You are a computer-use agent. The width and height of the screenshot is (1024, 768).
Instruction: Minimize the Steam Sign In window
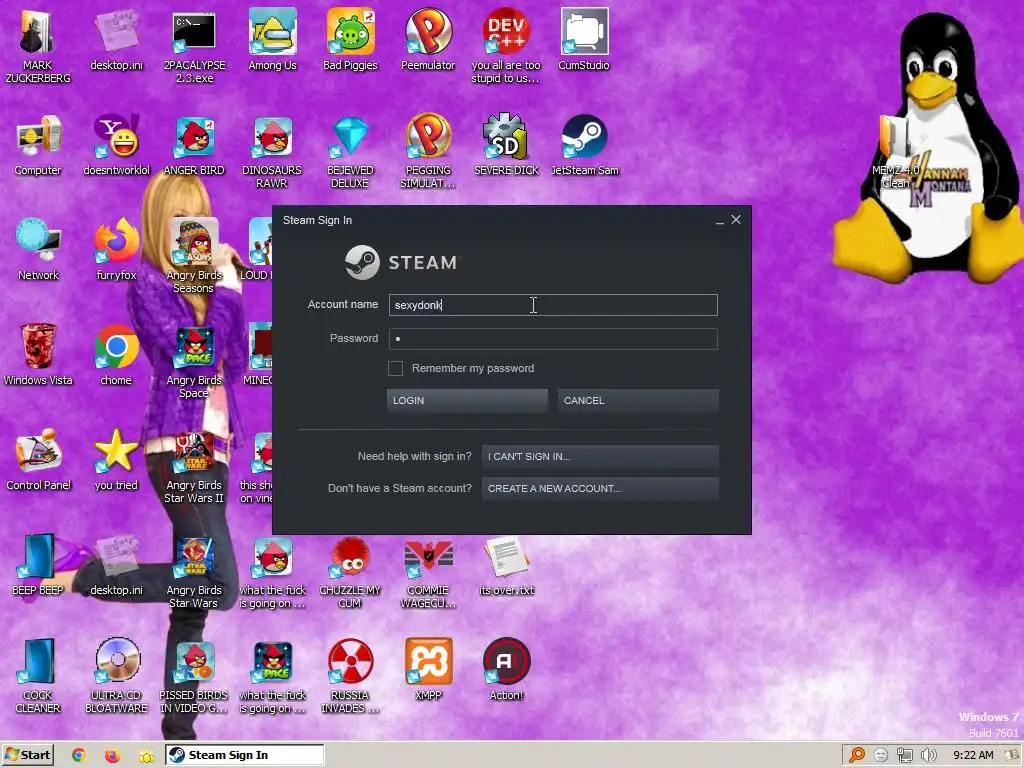tap(720, 221)
